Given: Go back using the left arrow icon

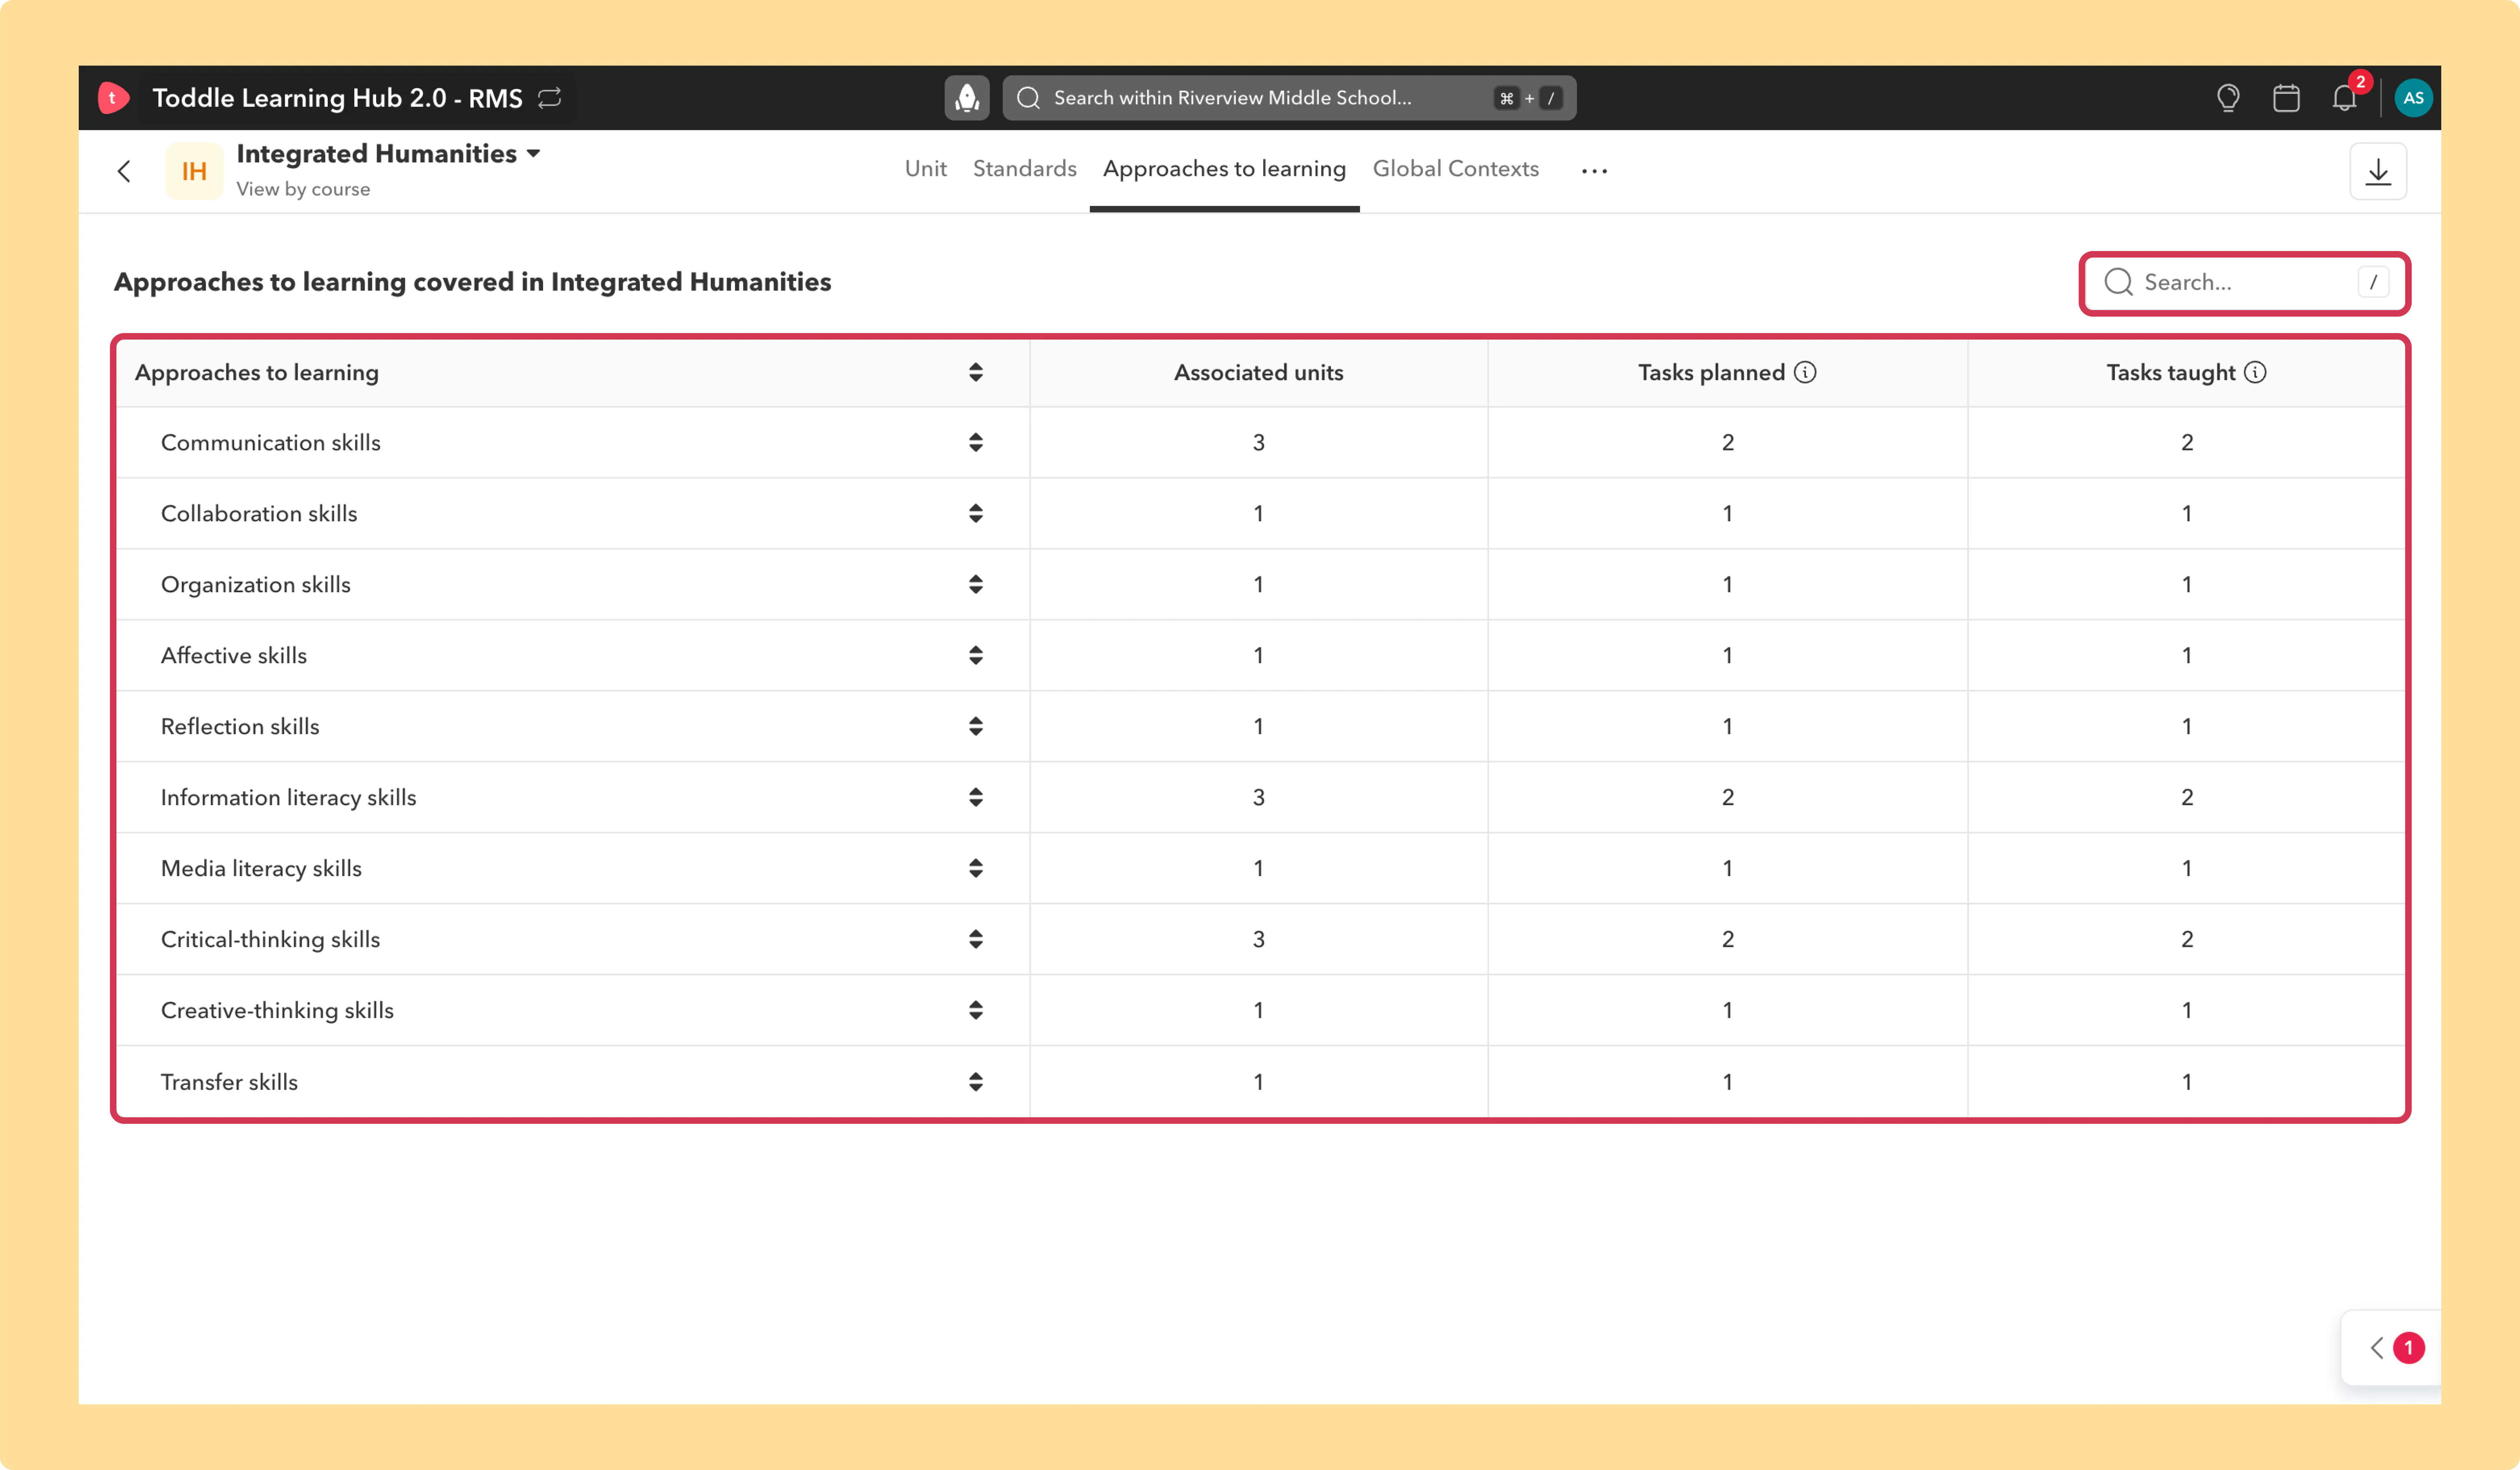Looking at the screenshot, I should [x=124, y=171].
